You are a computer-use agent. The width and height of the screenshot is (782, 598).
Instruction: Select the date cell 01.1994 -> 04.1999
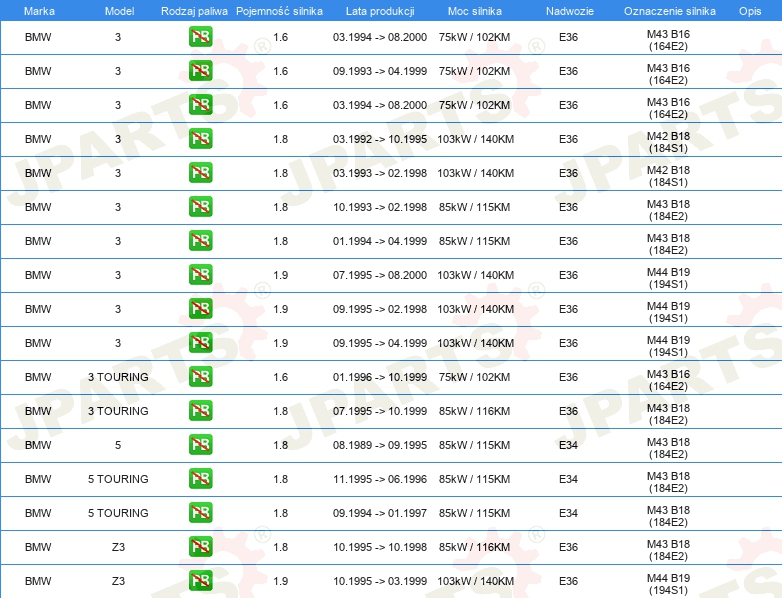point(380,241)
